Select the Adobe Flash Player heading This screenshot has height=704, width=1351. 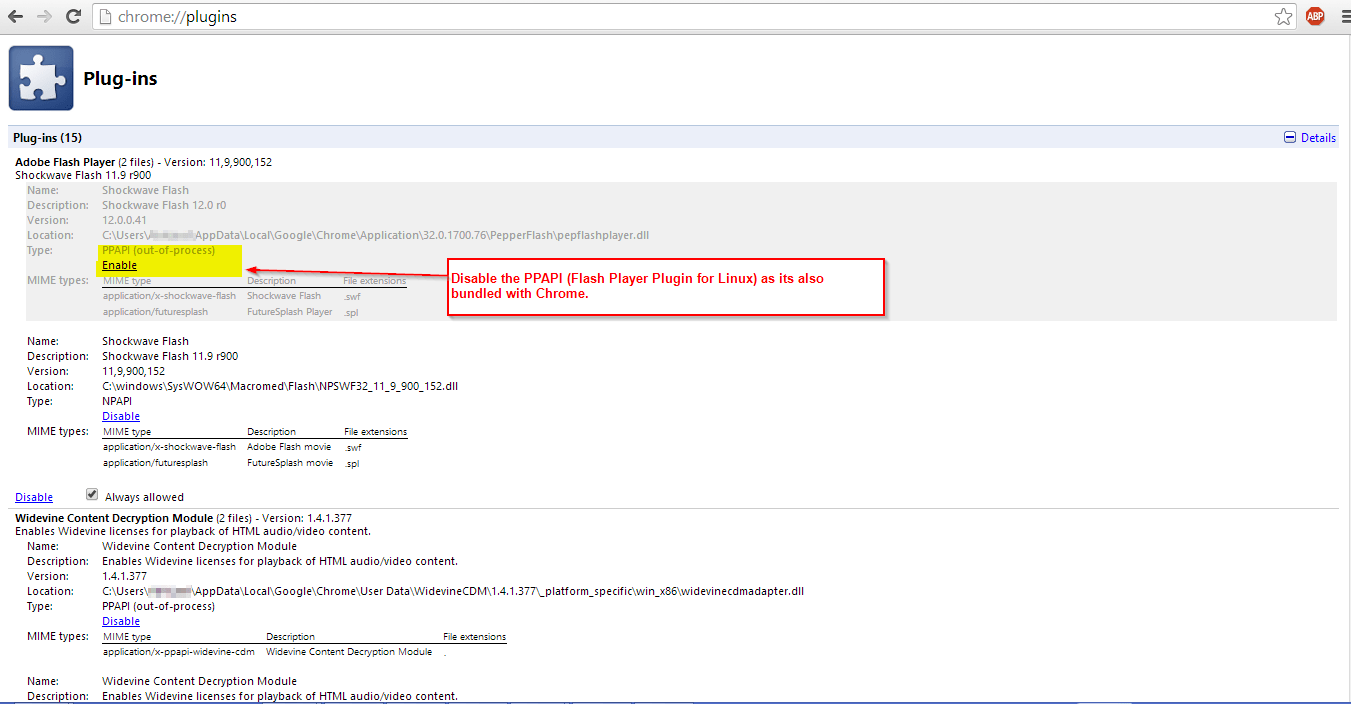click(x=65, y=162)
